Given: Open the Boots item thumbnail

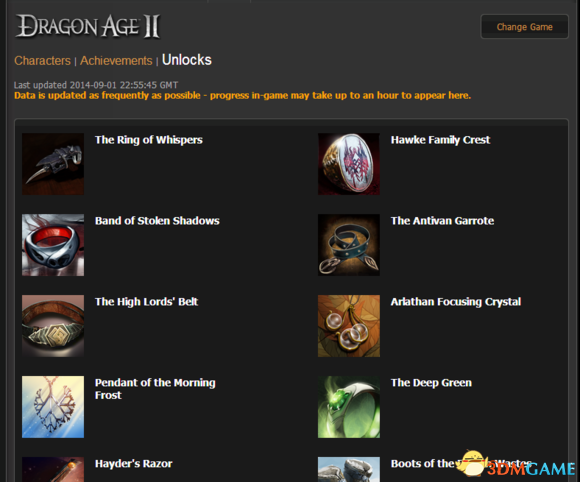Looking at the screenshot, I should click(x=349, y=469).
